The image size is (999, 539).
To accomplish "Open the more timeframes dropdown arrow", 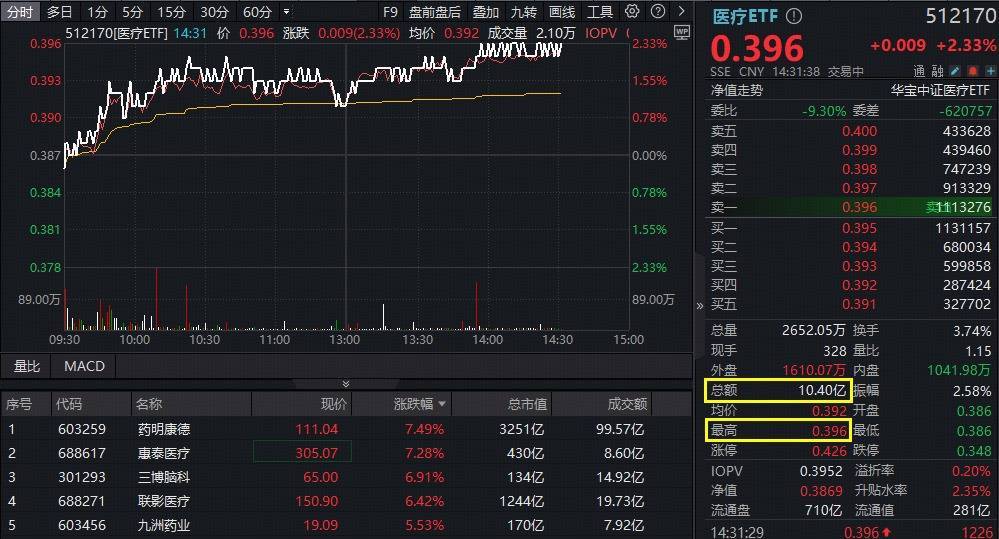I will point(287,12).
